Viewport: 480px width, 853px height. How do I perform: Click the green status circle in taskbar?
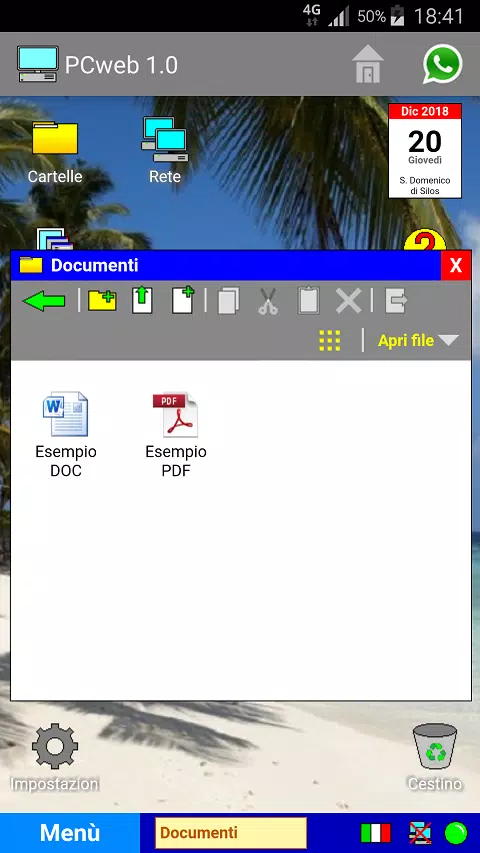pos(456,833)
